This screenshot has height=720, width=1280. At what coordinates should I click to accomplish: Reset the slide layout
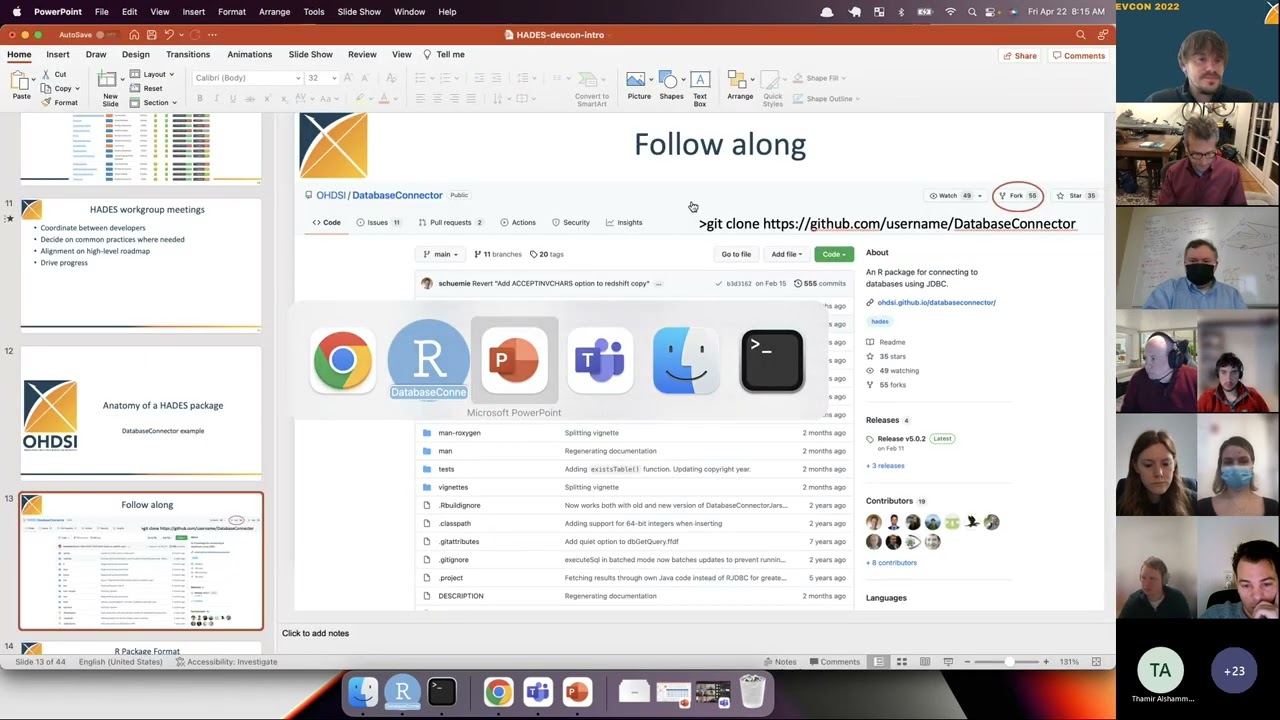pos(146,88)
